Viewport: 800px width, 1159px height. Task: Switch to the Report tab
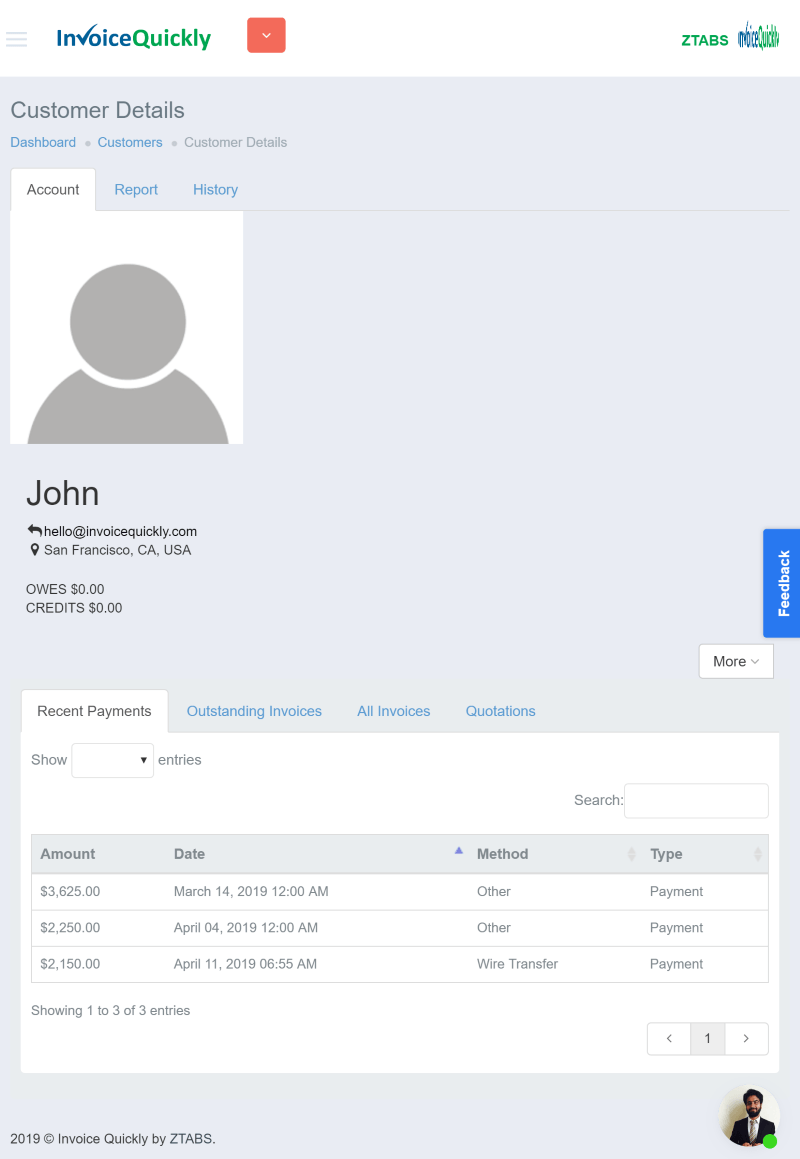click(x=136, y=190)
